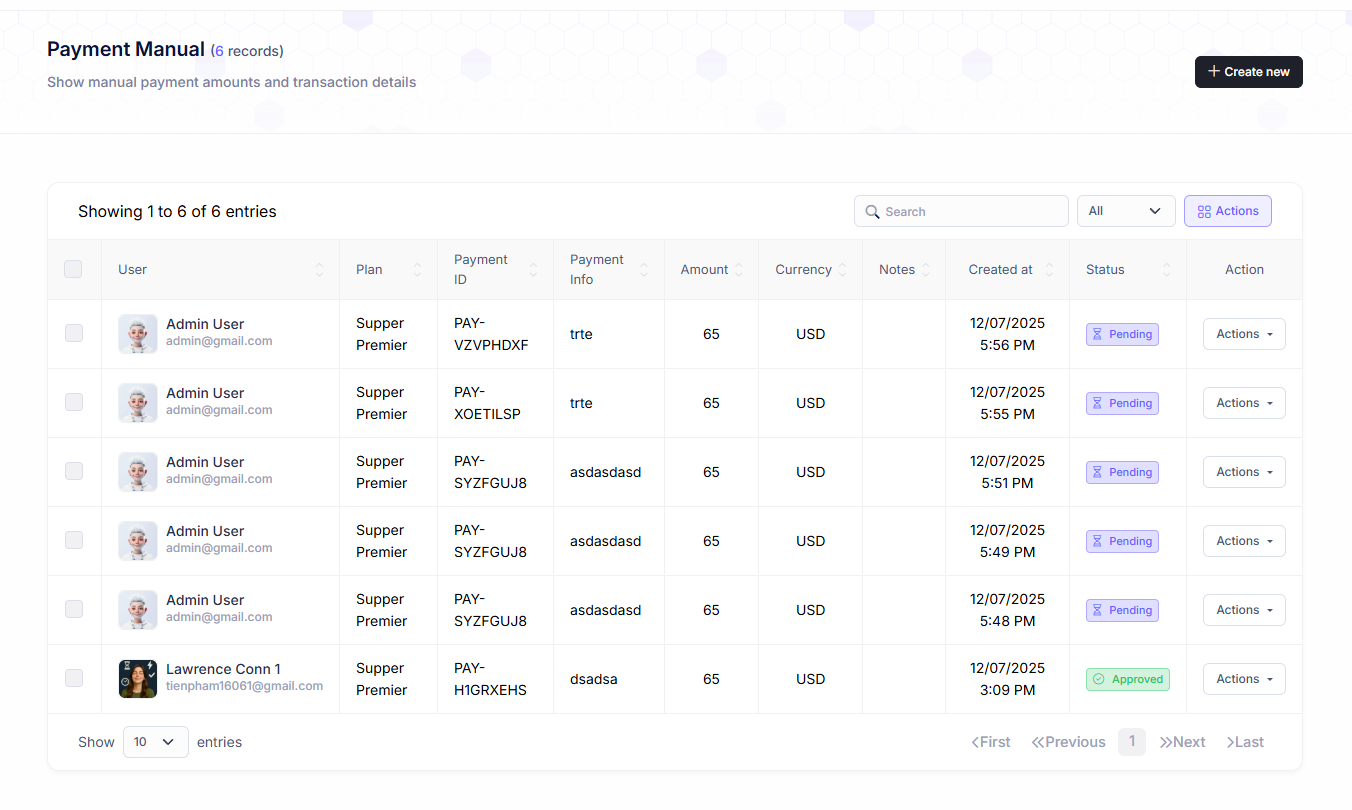Click the Status column sort icon
Image resolution: width=1352 pixels, height=810 pixels.
tap(1166, 270)
